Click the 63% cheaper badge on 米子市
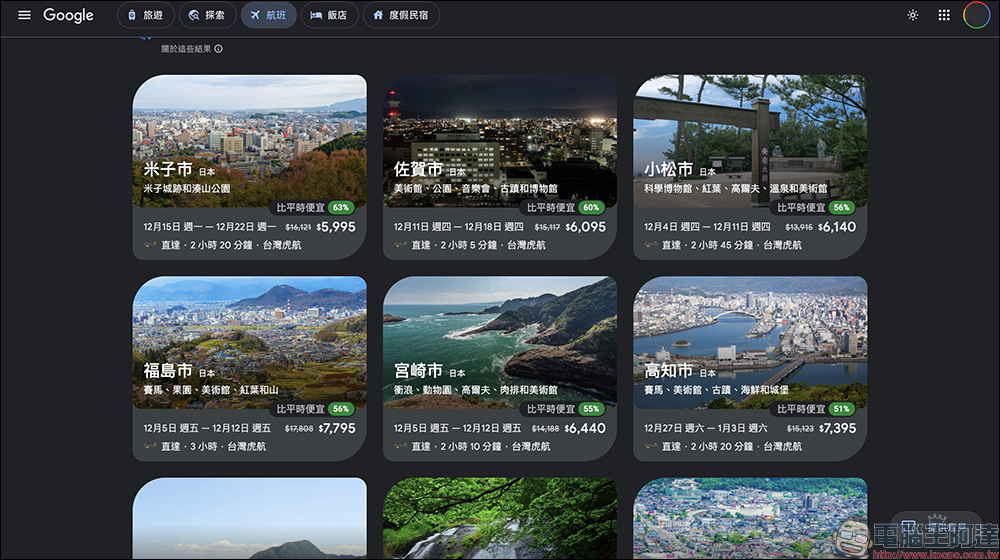The width and height of the screenshot is (1000, 560). pyautogui.click(x=341, y=207)
